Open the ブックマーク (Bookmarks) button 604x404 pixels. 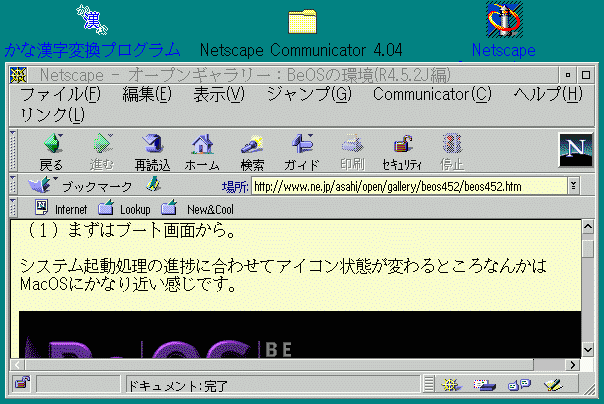tap(80, 186)
